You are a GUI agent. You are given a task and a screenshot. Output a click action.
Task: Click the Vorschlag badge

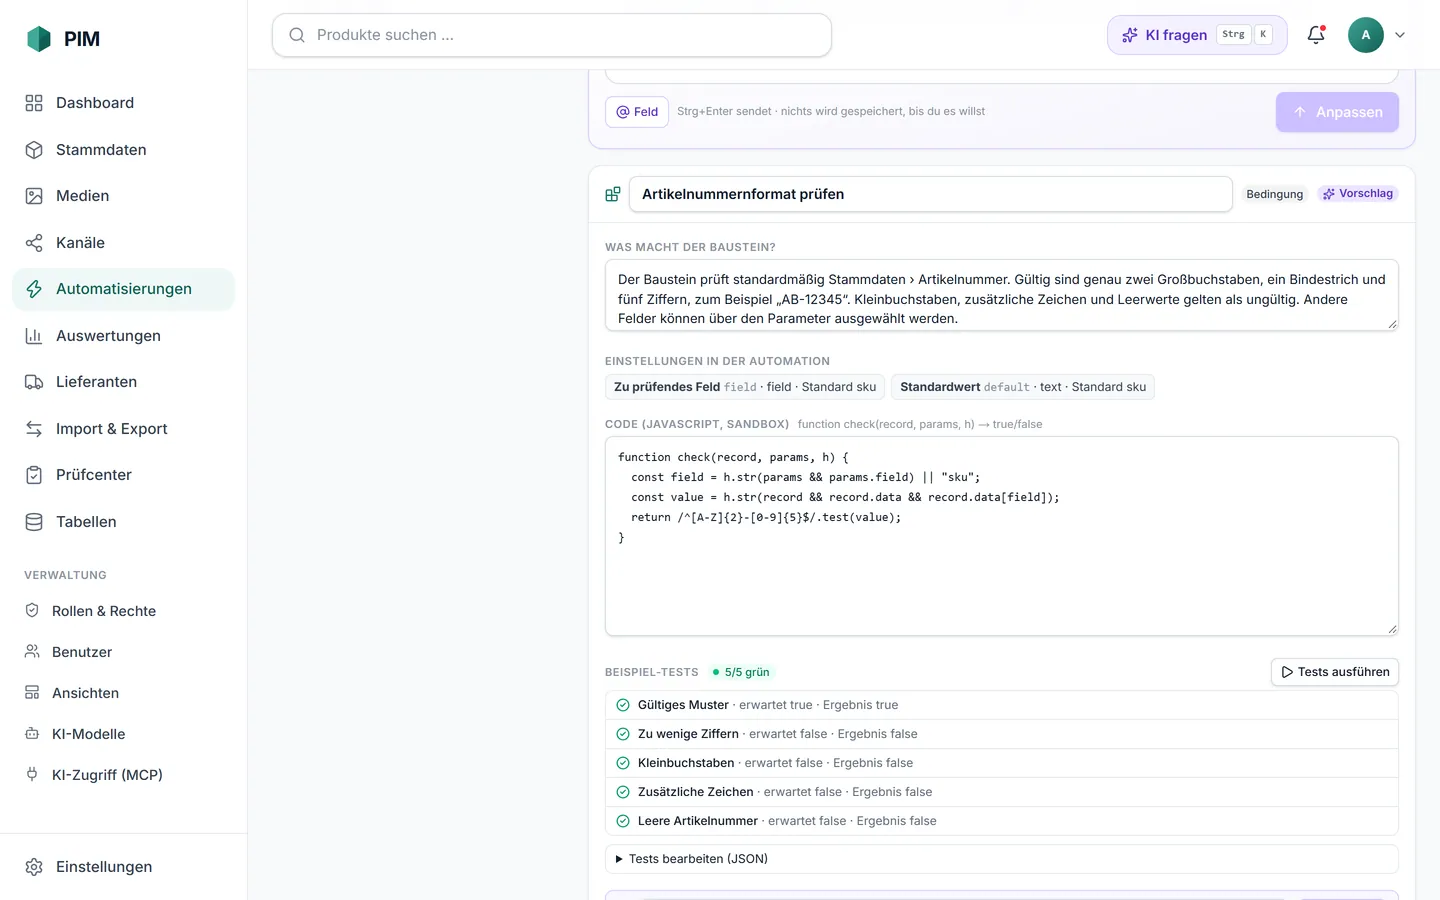click(1358, 194)
